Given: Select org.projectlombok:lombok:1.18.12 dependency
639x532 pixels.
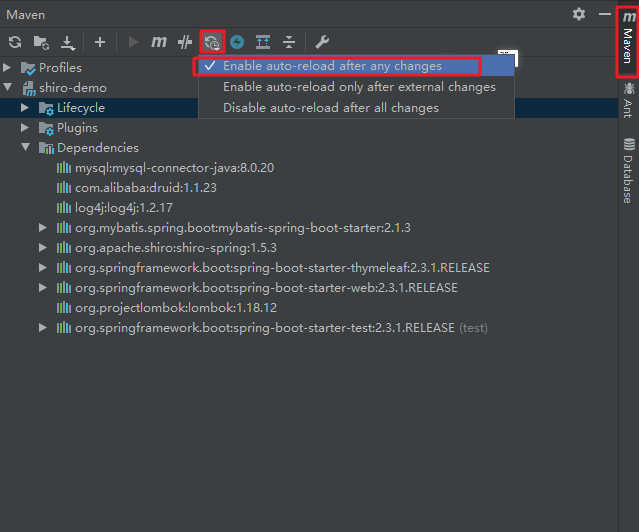Looking at the screenshot, I should [x=176, y=308].
